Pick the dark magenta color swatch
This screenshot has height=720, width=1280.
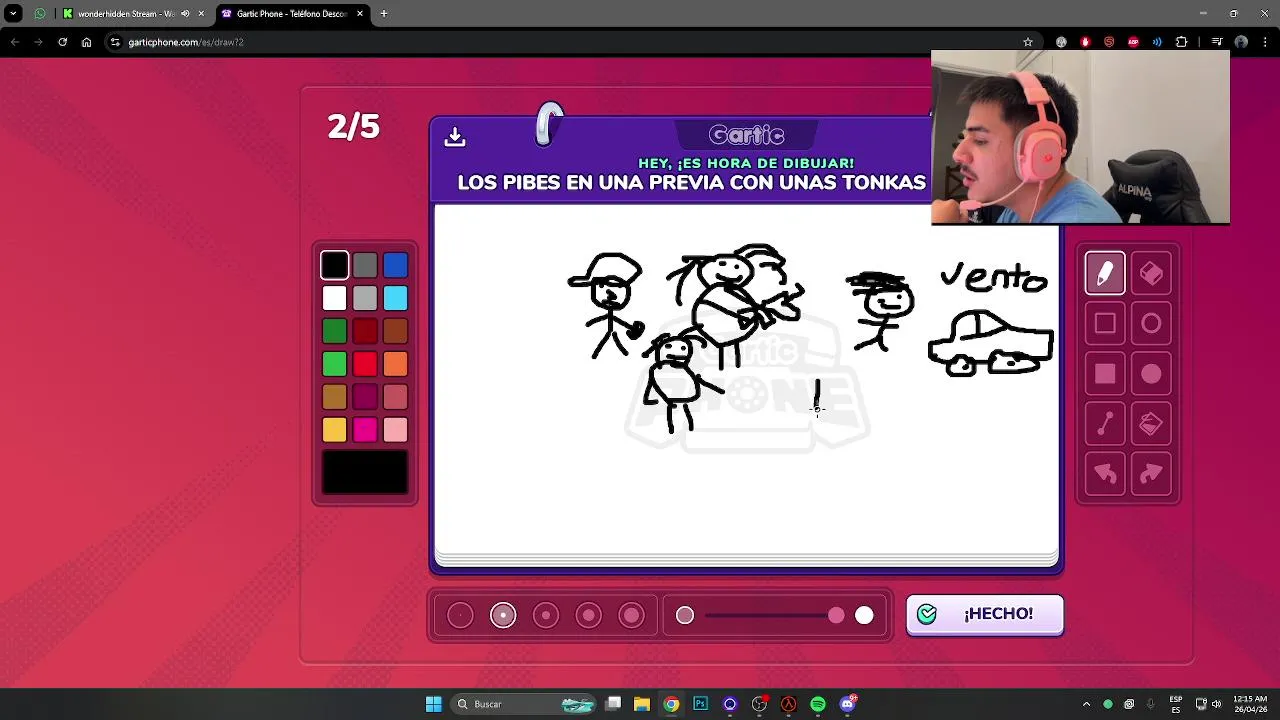pyautogui.click(x=365, y=397)
